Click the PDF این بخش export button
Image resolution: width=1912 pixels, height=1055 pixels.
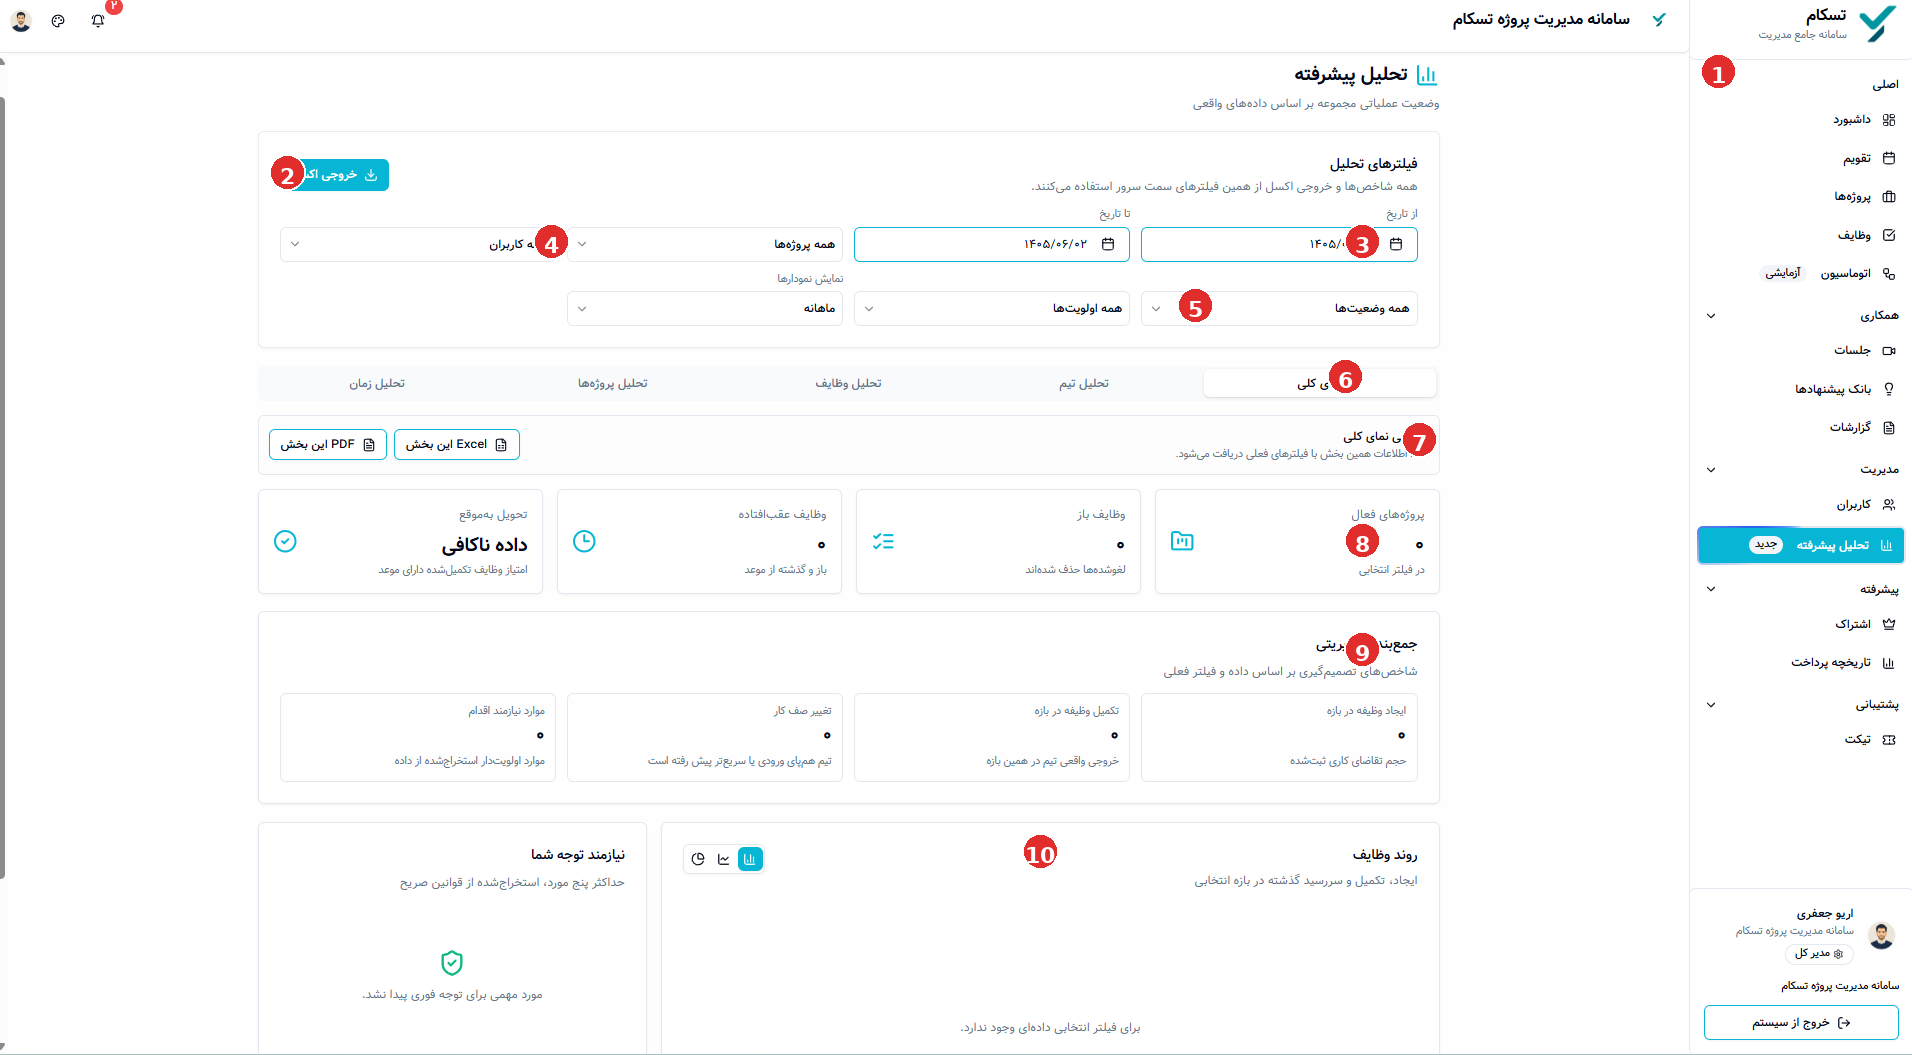tap(328, 444)
